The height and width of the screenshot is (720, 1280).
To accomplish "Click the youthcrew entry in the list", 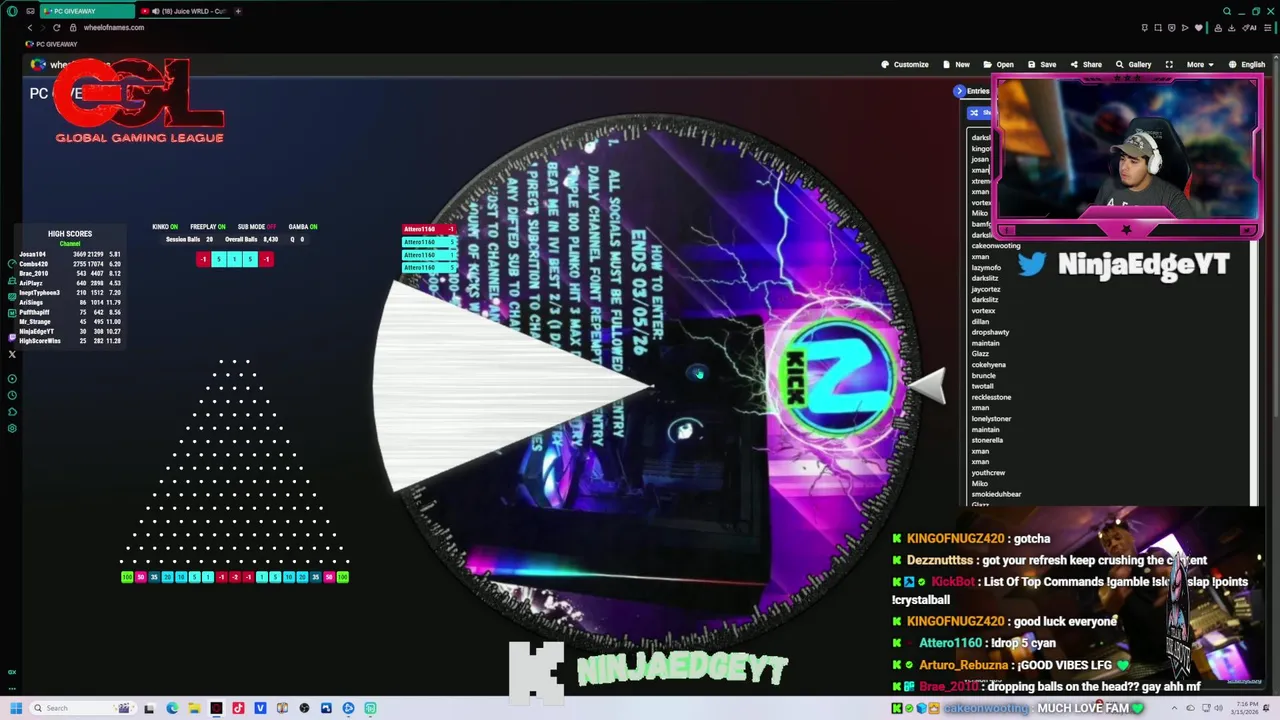I will point(989,473).
